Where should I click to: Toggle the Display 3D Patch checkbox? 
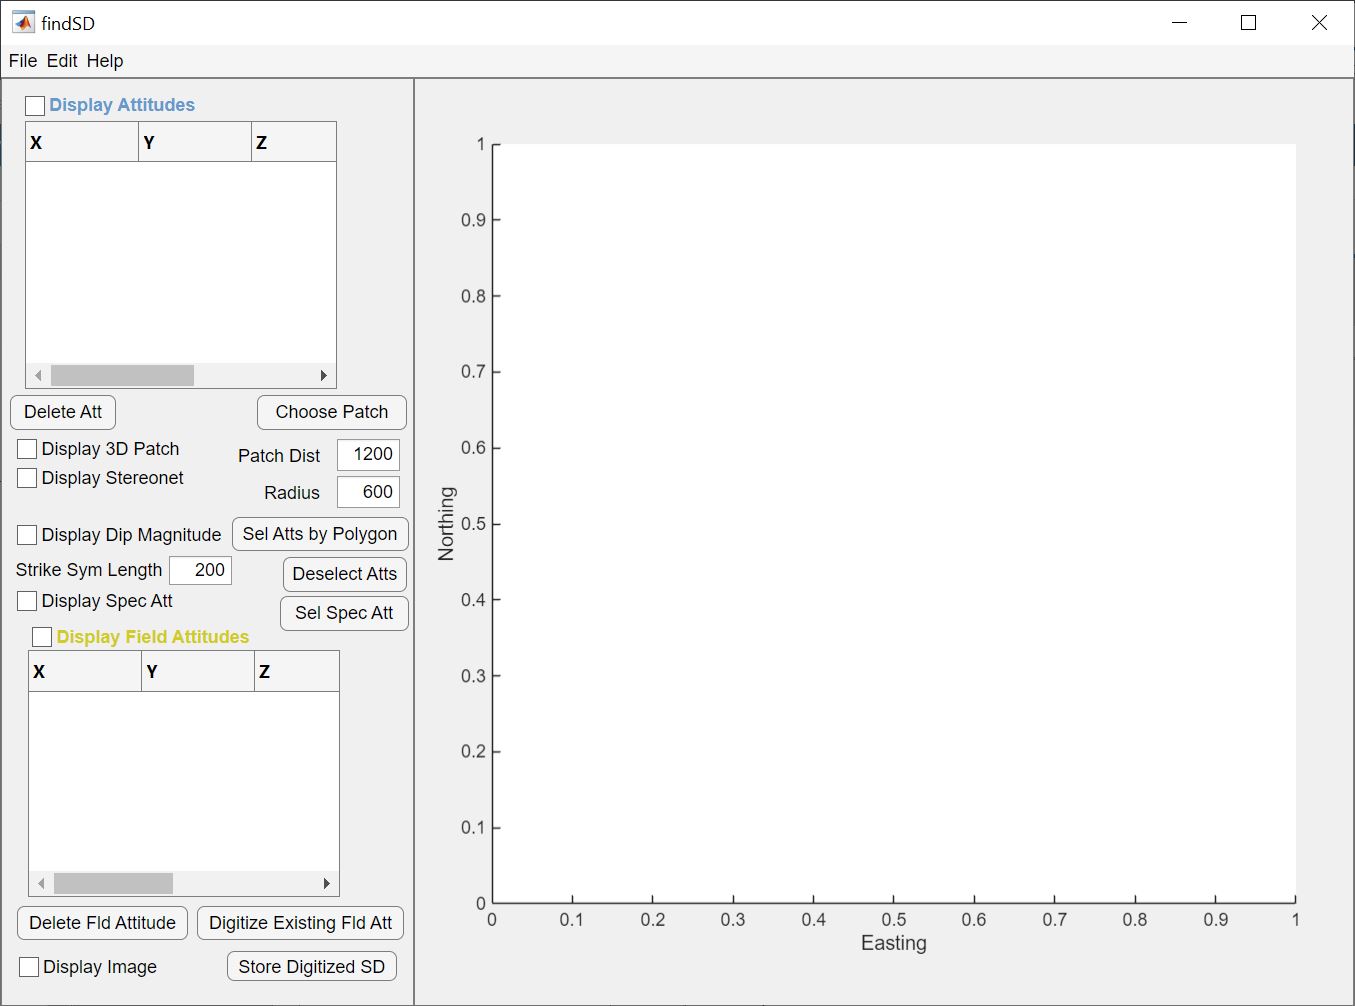click(28, 449)
